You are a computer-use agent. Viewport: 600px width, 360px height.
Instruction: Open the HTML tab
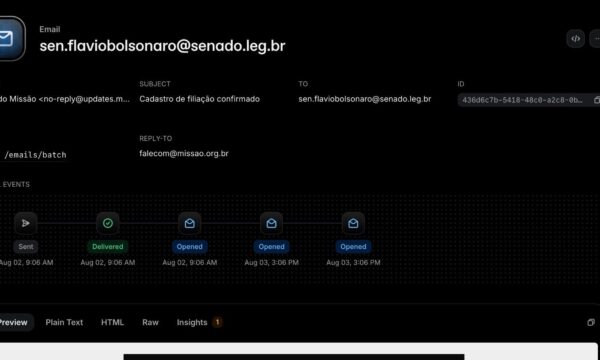coord(112,322)
